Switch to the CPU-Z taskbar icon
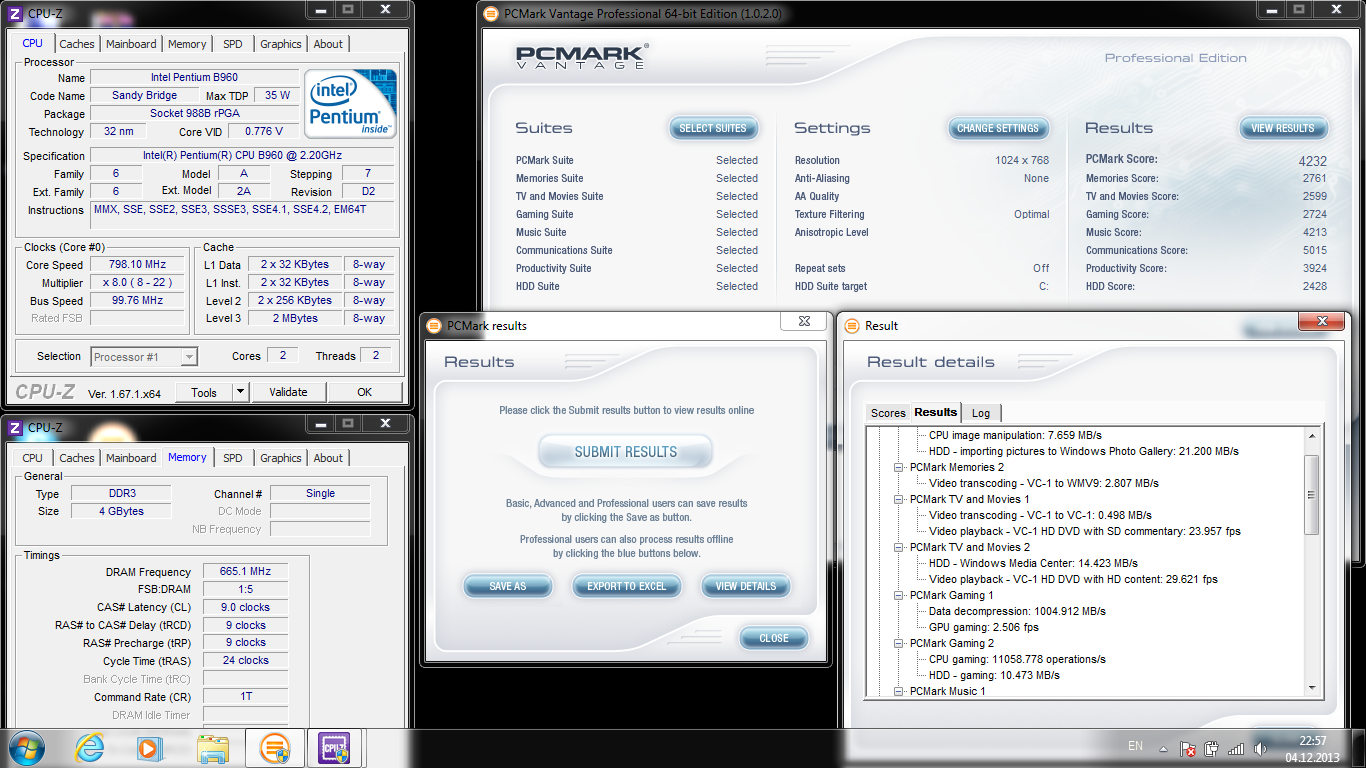This screenshot has height=768, width=1366. tap(334, 747)
